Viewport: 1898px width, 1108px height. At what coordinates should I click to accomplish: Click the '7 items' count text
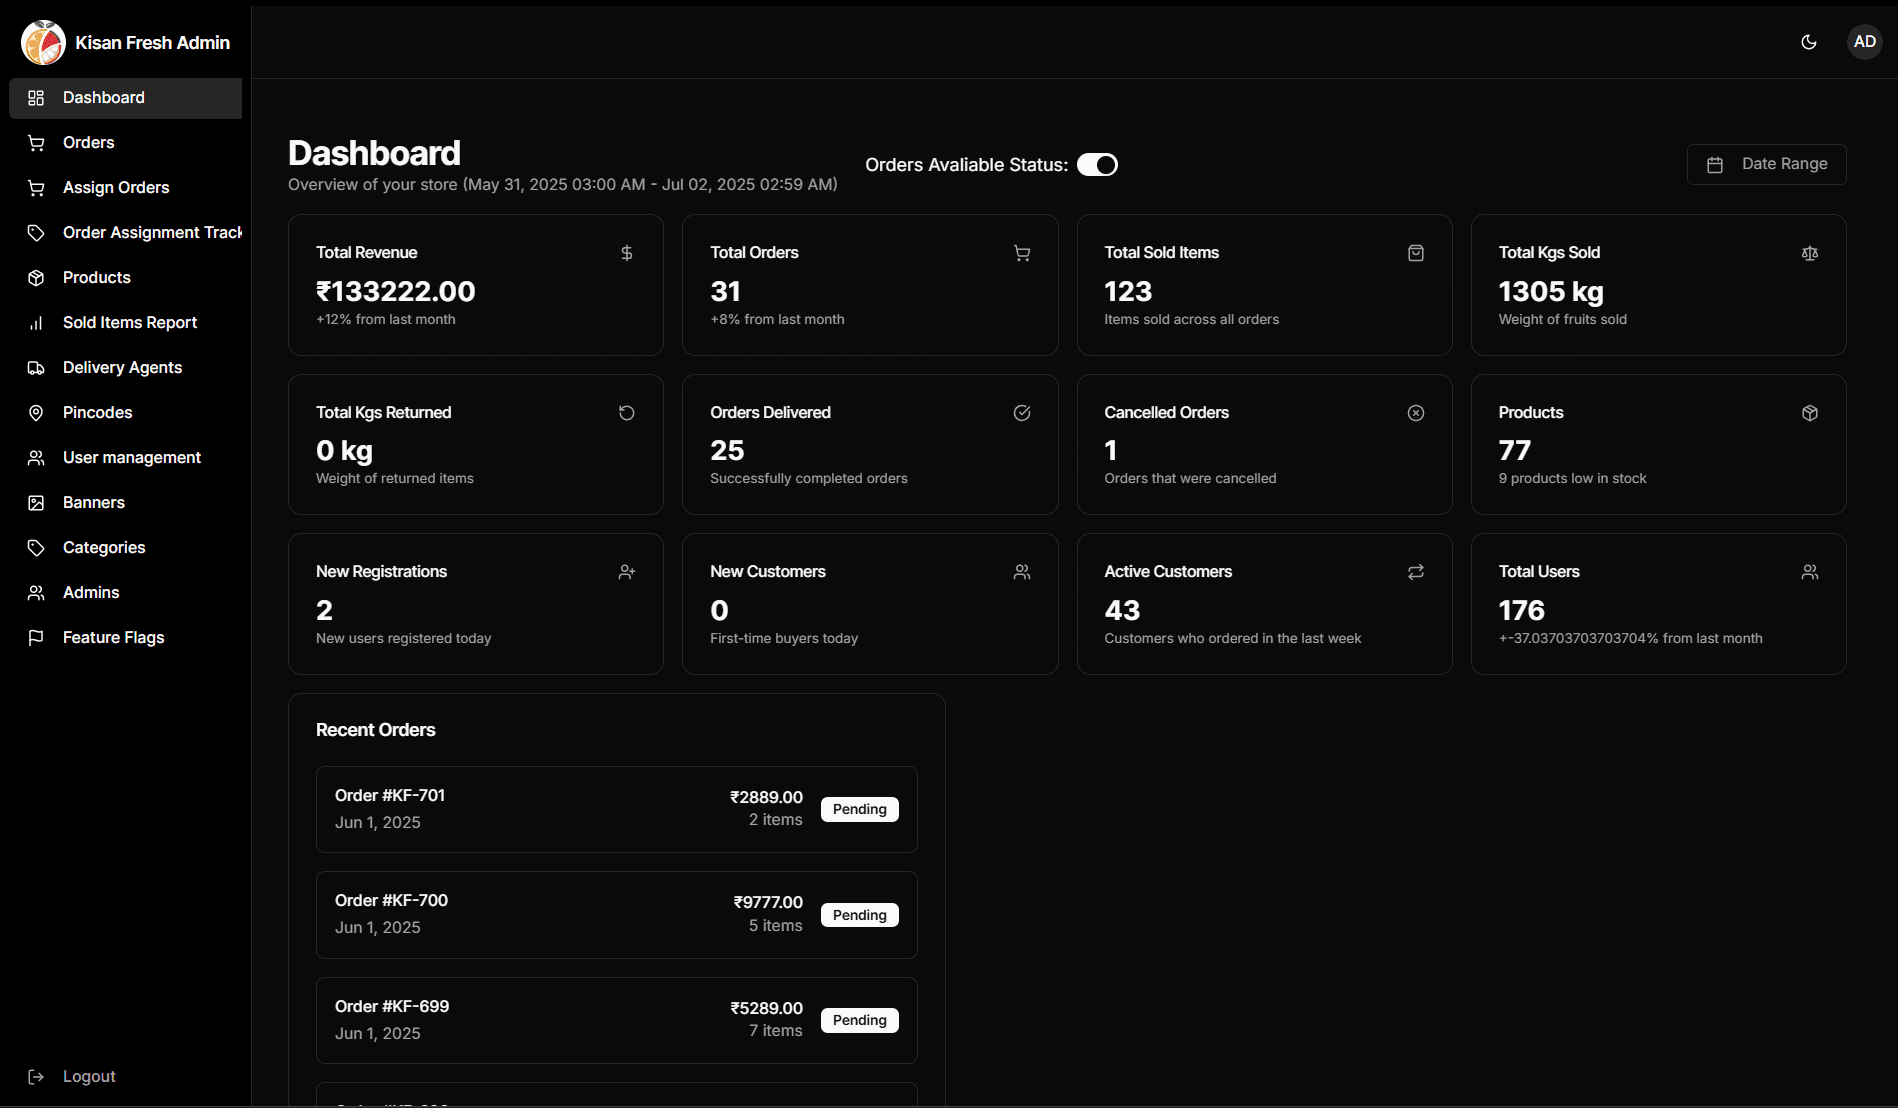coord(776,1031)
